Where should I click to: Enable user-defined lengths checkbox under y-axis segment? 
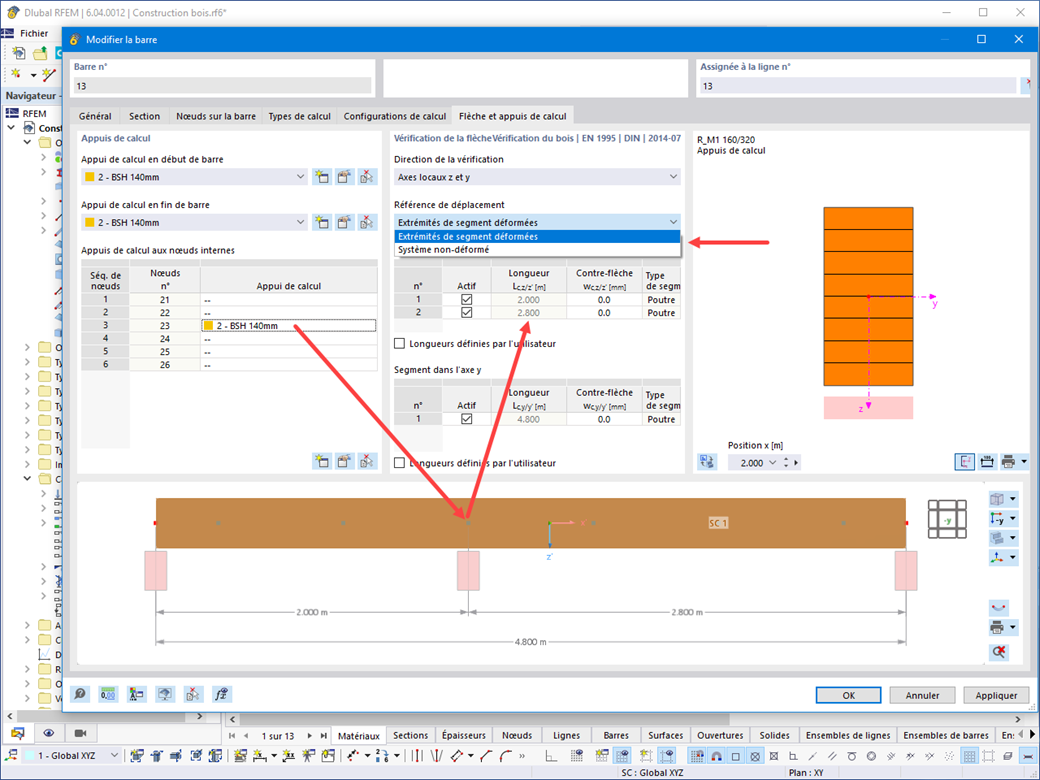[399, 463]
